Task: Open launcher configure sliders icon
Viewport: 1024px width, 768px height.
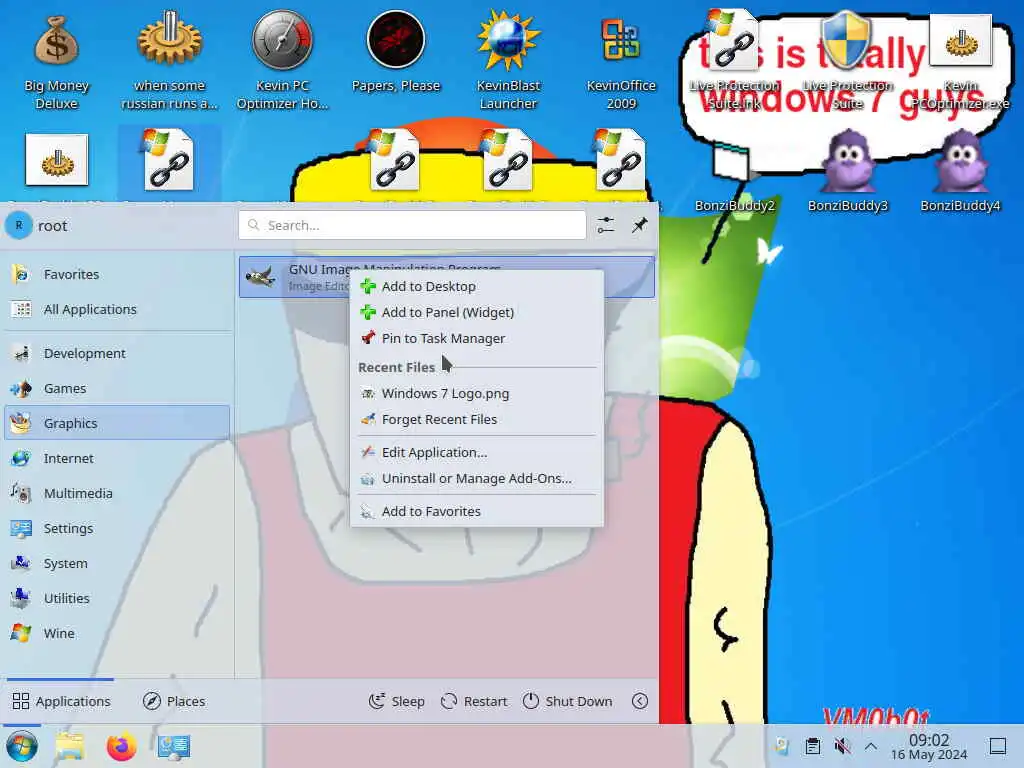Action: 605,225
